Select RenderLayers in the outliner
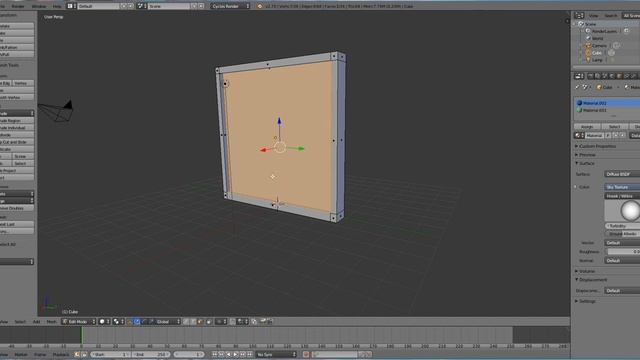The image size is (640, 360). point(604,31)
